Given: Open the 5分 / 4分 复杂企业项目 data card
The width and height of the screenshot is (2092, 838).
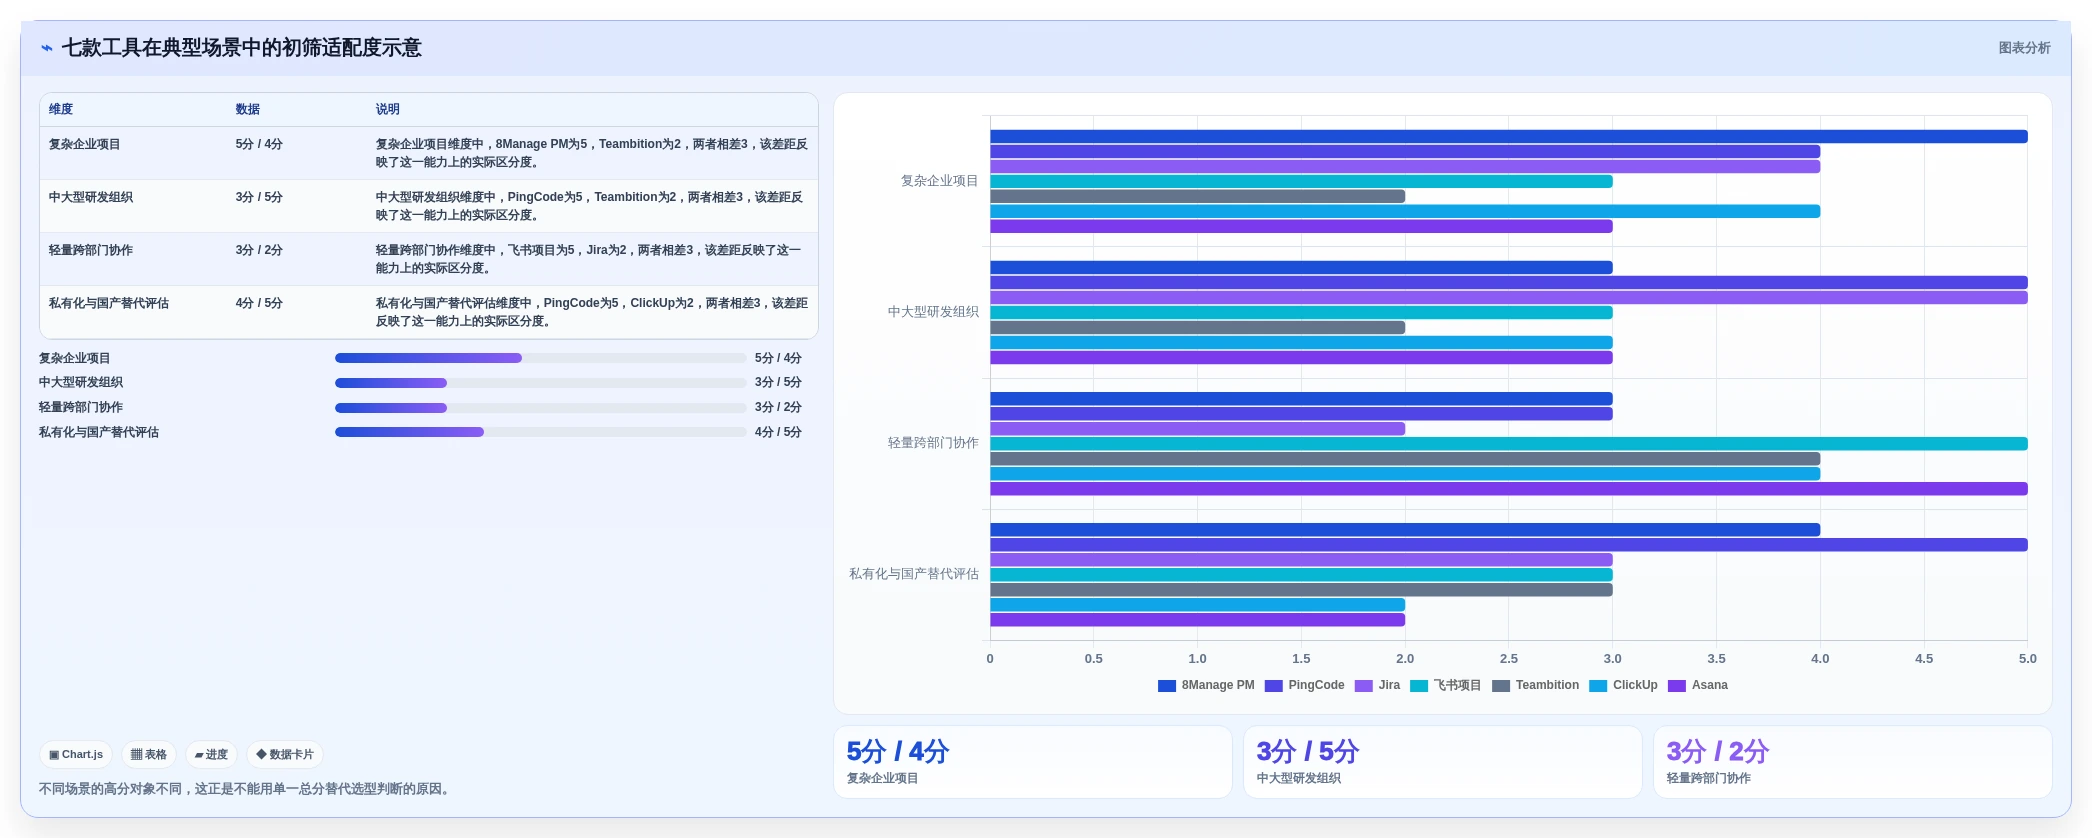Looking at the screenshot, I should [x=1033, y=763].
